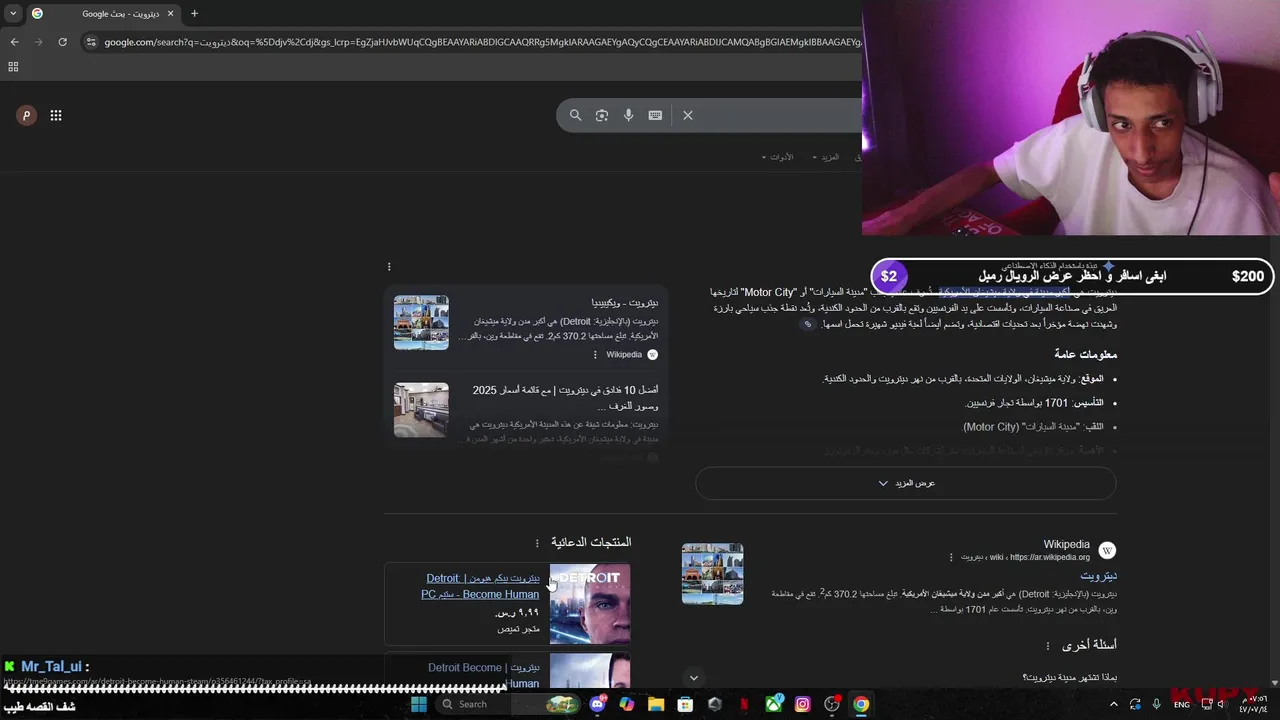
Task: Click the Detroit game cover image
Action: (x=590, y=604)
